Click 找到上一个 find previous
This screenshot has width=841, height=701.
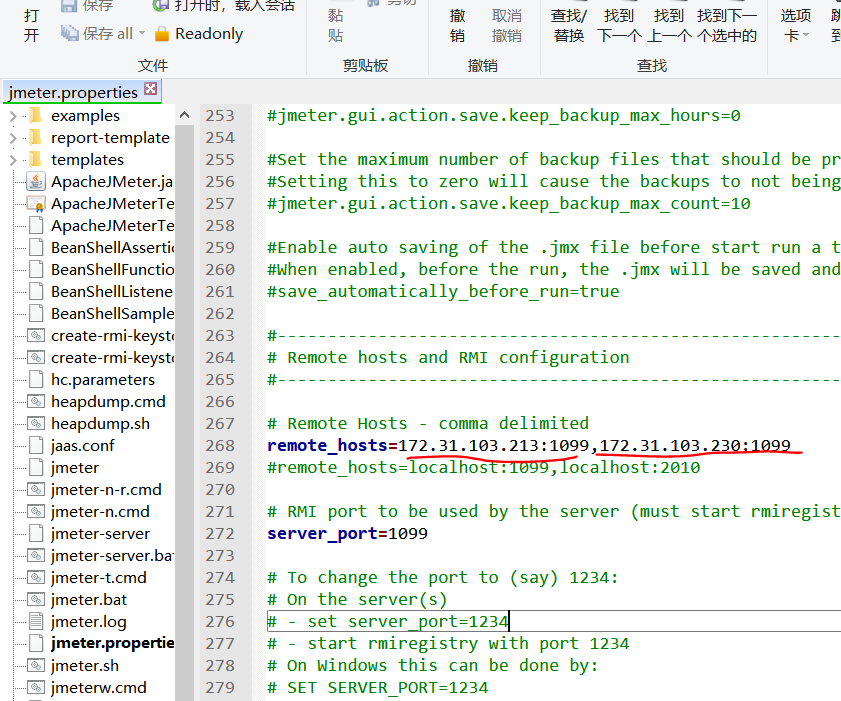point(669,25)
